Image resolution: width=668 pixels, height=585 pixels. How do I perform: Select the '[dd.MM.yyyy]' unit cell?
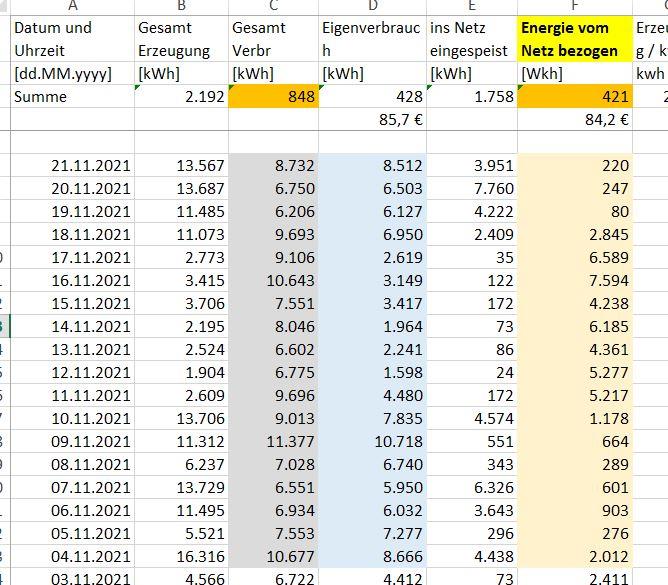click(x=72, y=73)
